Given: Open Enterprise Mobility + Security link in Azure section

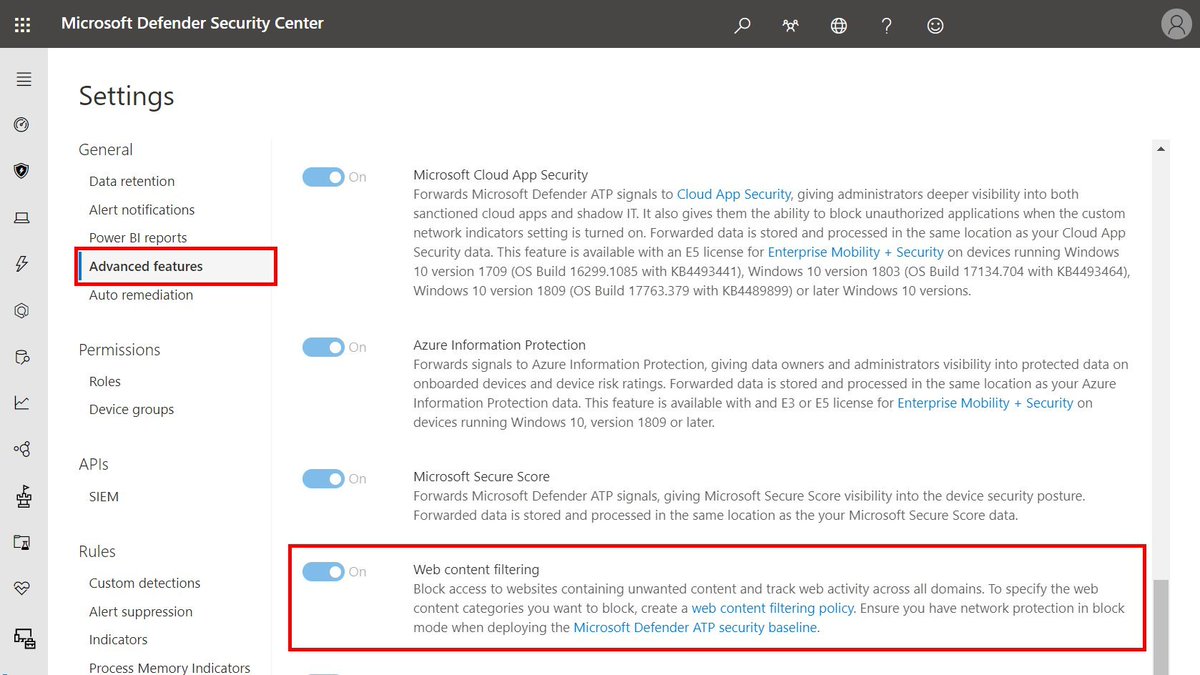Looking at the screenshot, I should point(985,403).
